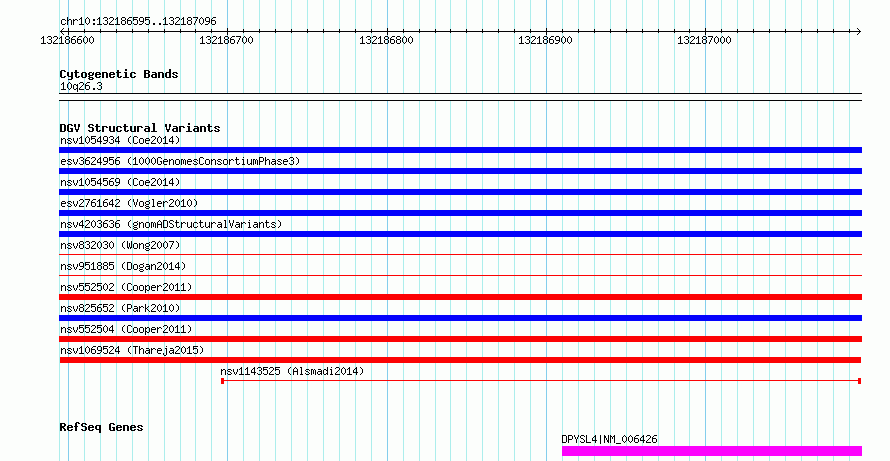Click the chr10:132186595..132187096 region label
The image size is (890, 461).
click(138, 22)
